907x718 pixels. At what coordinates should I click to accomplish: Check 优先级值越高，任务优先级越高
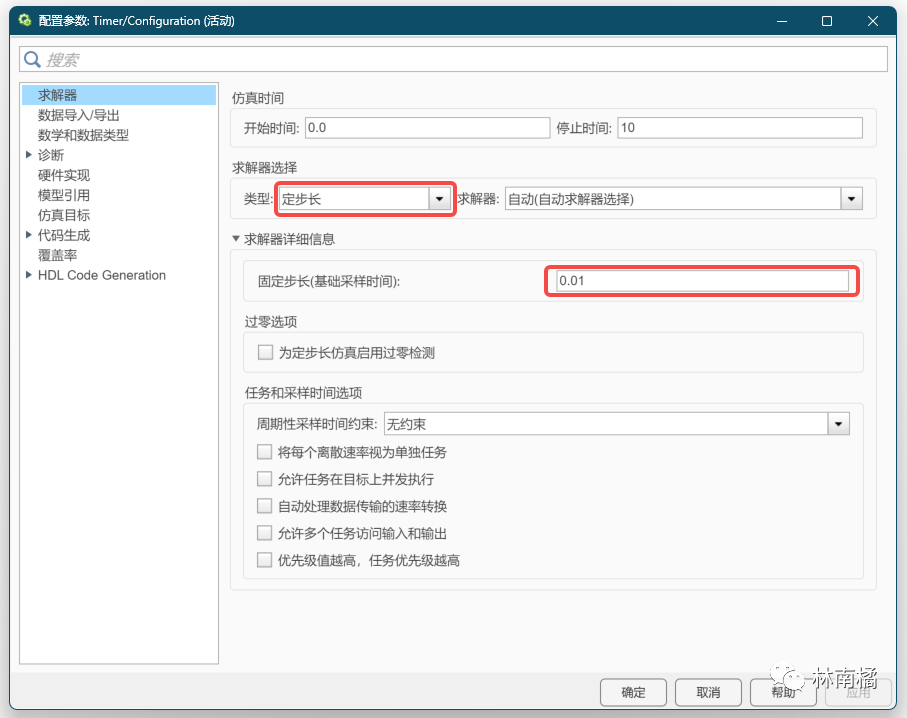[264, 560]
